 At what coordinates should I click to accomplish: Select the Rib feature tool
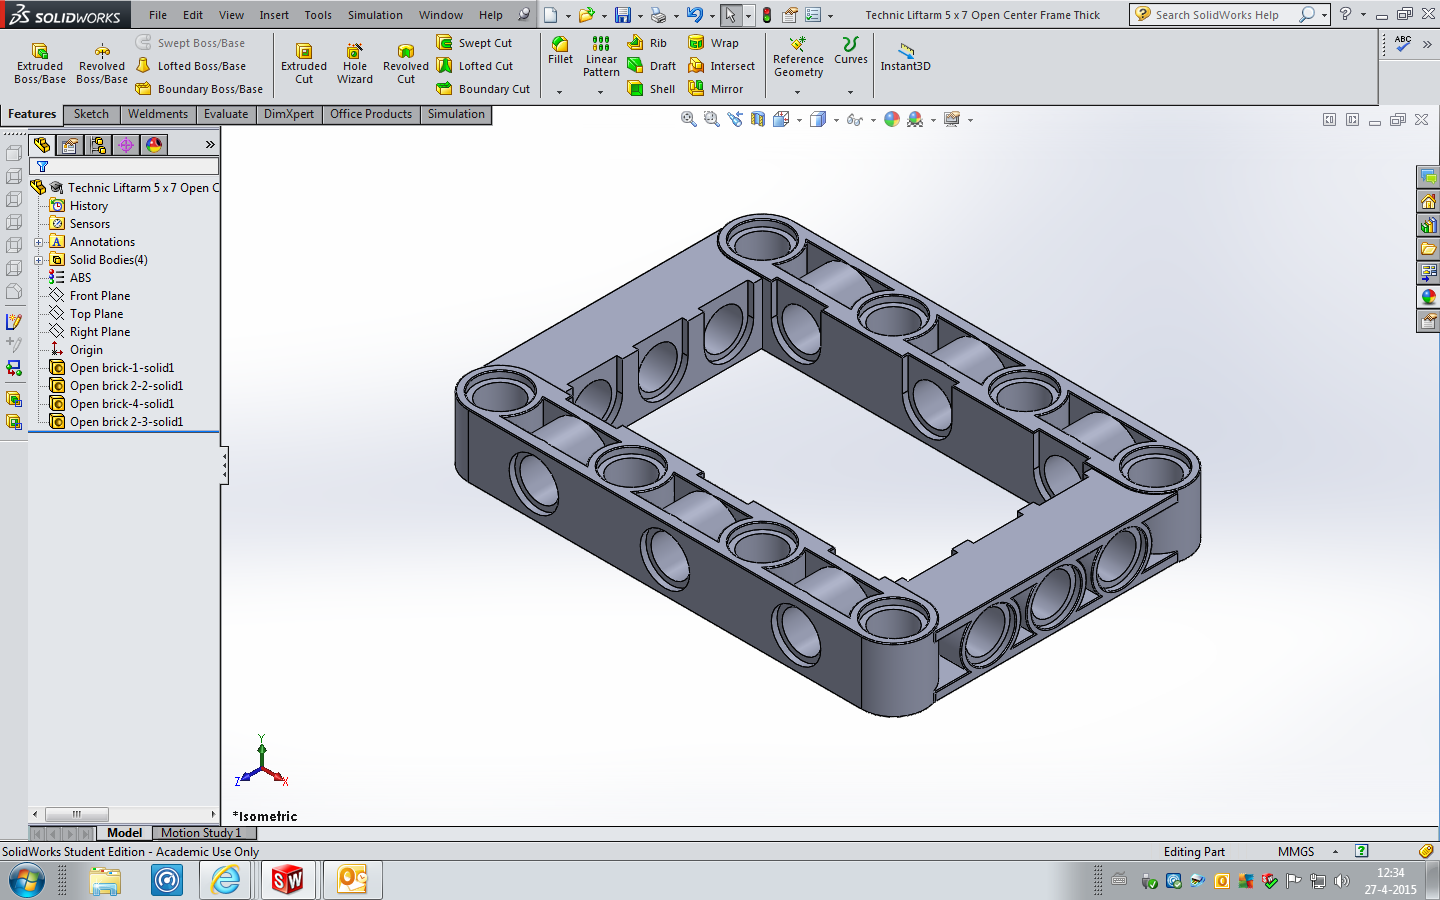[647, 43]
